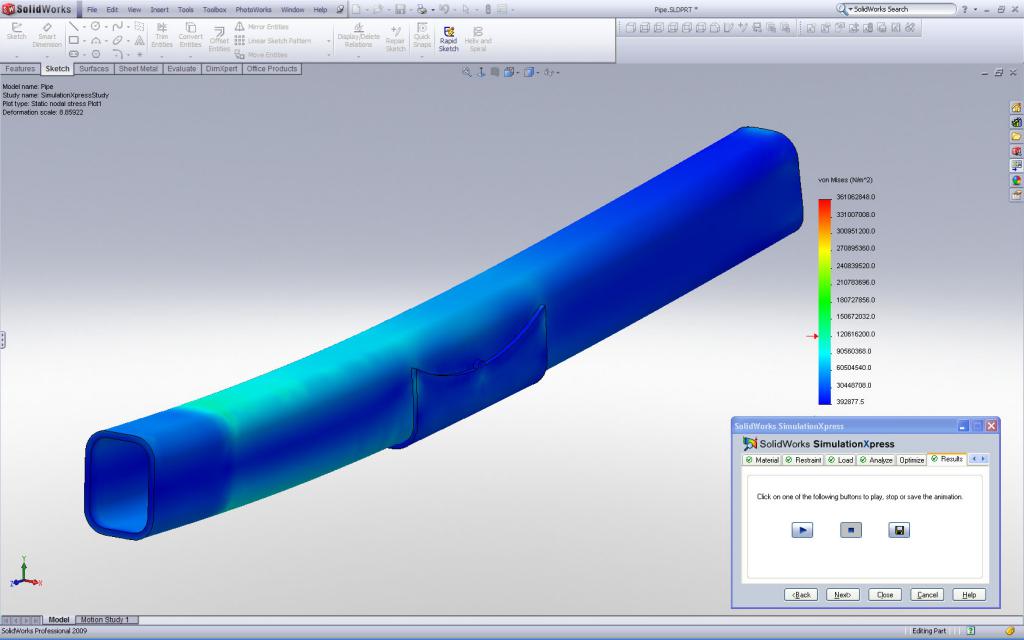Click the Print icon in top toolbar

(421, 9)
